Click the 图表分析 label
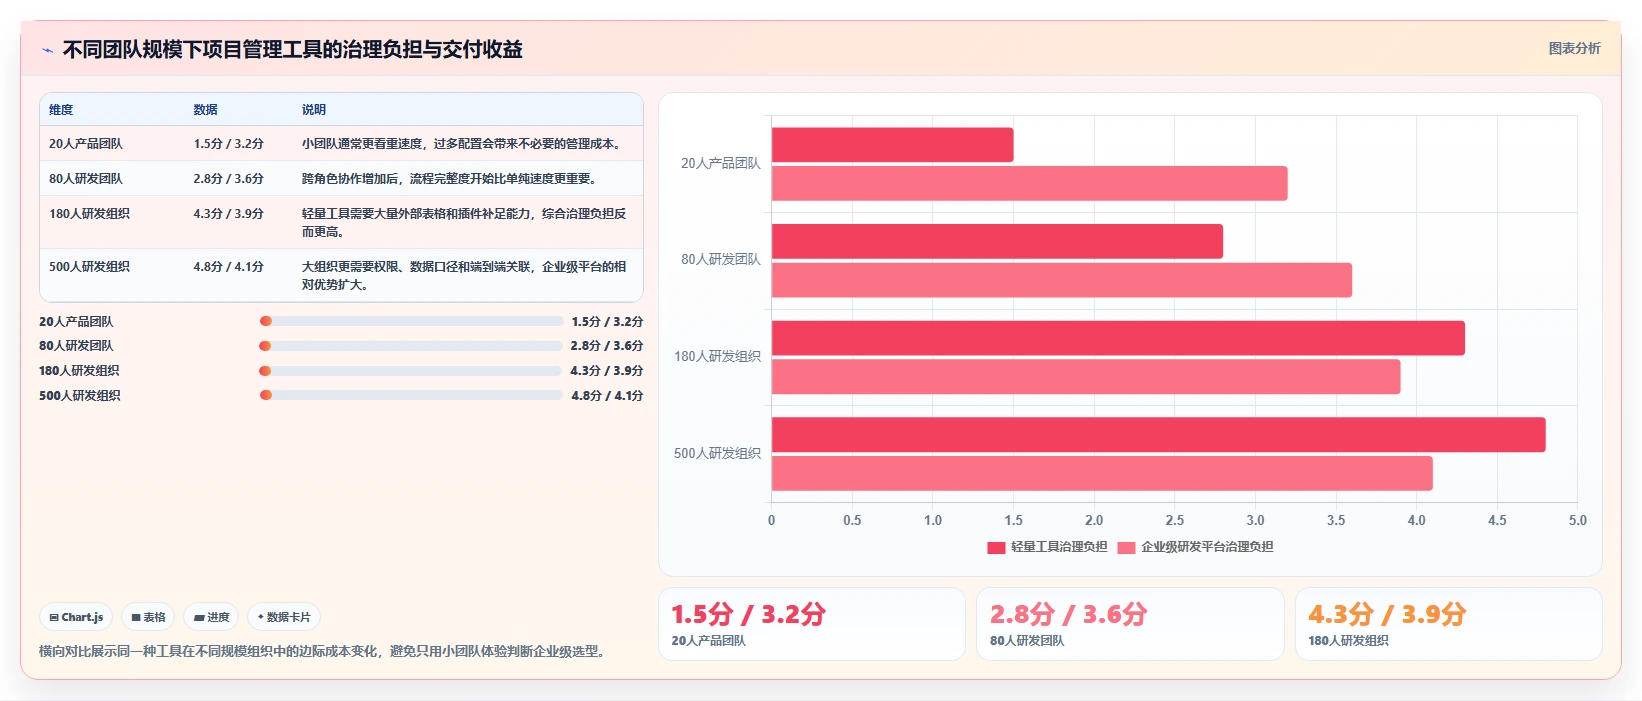This screenshot has width=1642, height=701. (x=1574, y=48)
